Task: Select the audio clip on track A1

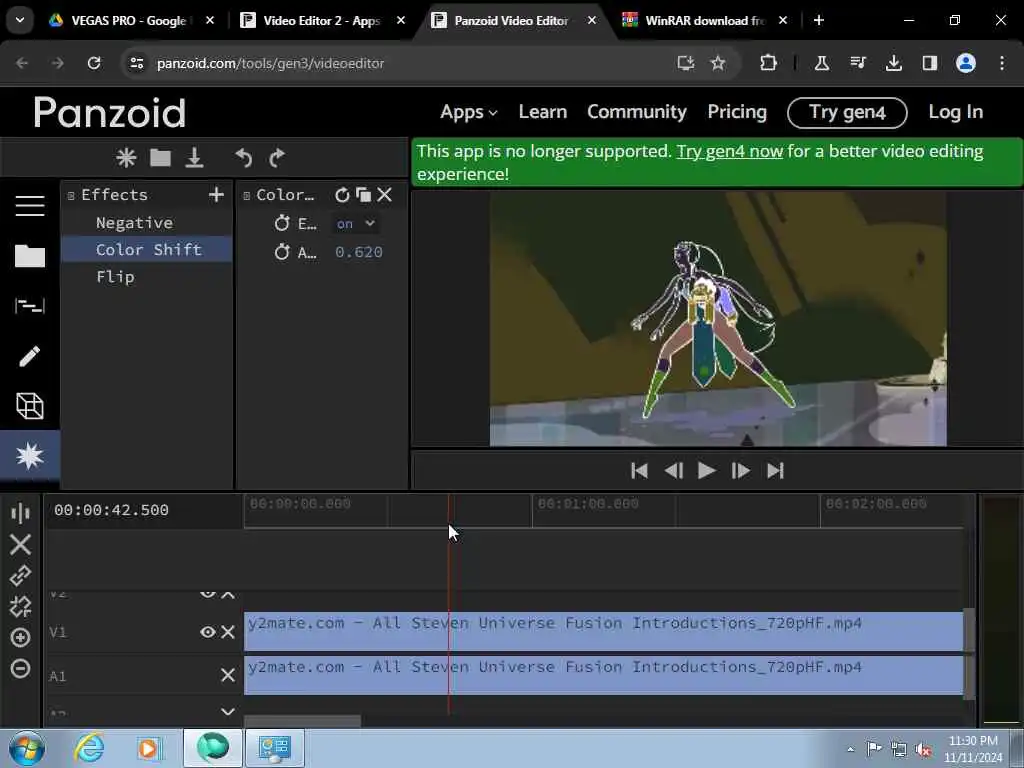Action: point(603,675)
